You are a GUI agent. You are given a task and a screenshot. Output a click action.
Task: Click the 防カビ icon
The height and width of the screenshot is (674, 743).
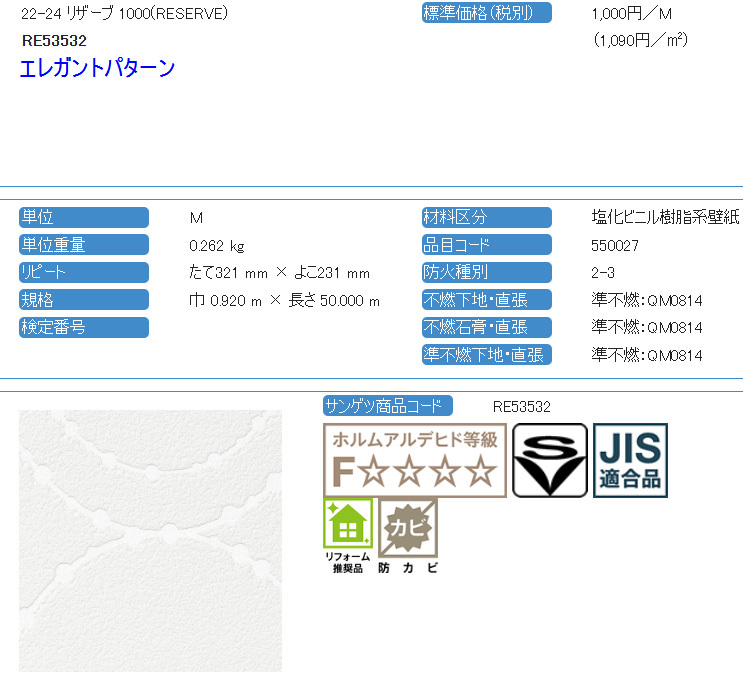[408, 536]
